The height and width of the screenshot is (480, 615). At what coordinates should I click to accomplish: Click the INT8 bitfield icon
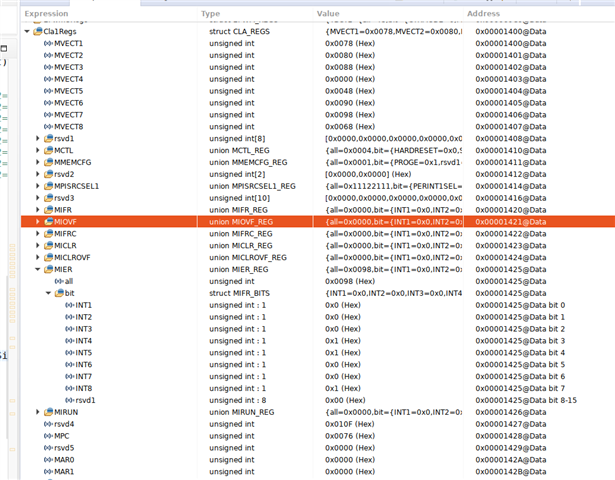[x=70, y=388]
